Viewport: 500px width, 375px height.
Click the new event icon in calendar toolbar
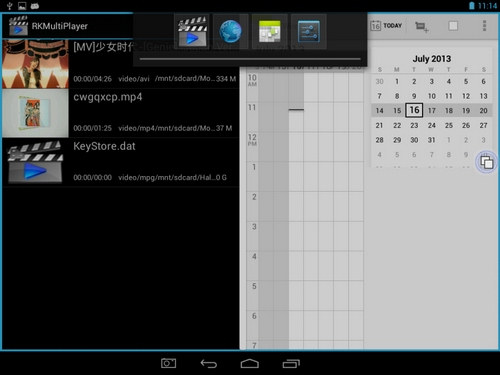tap(422, 26)
